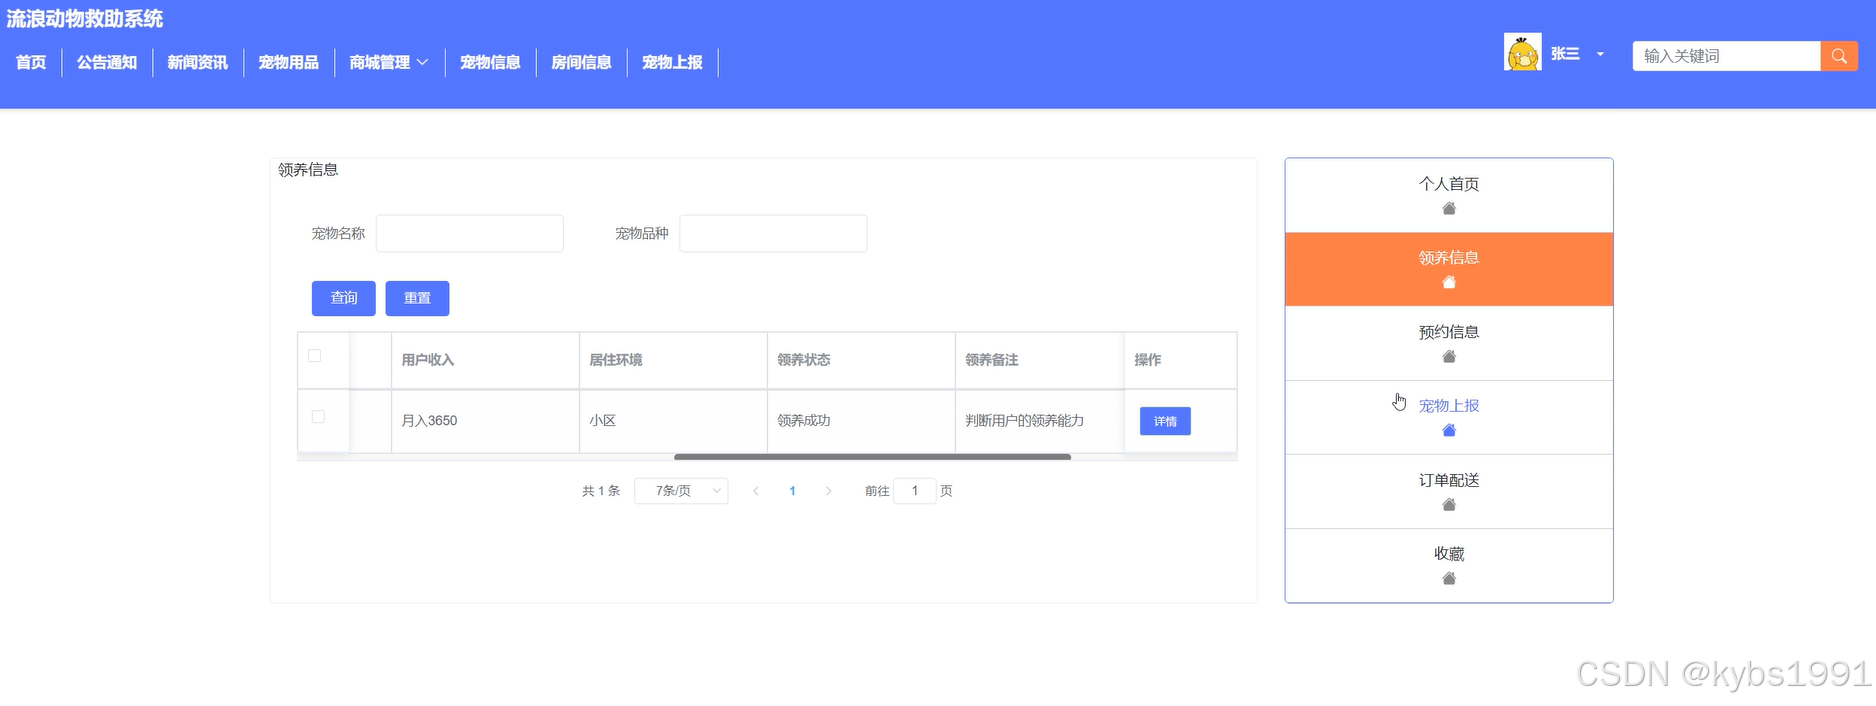Click the 共 1 条 total count text
The height and width of the screenshot is (706, 1876).
601,491
